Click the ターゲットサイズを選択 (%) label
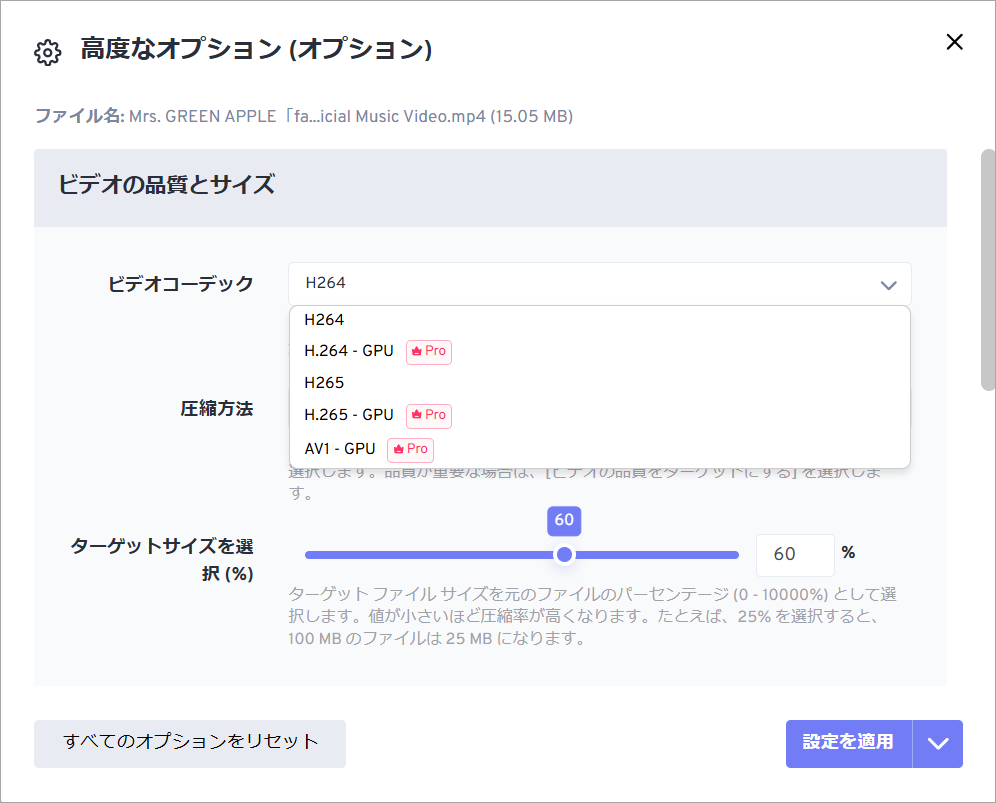The image size is (996, 803). pos(162,560)
